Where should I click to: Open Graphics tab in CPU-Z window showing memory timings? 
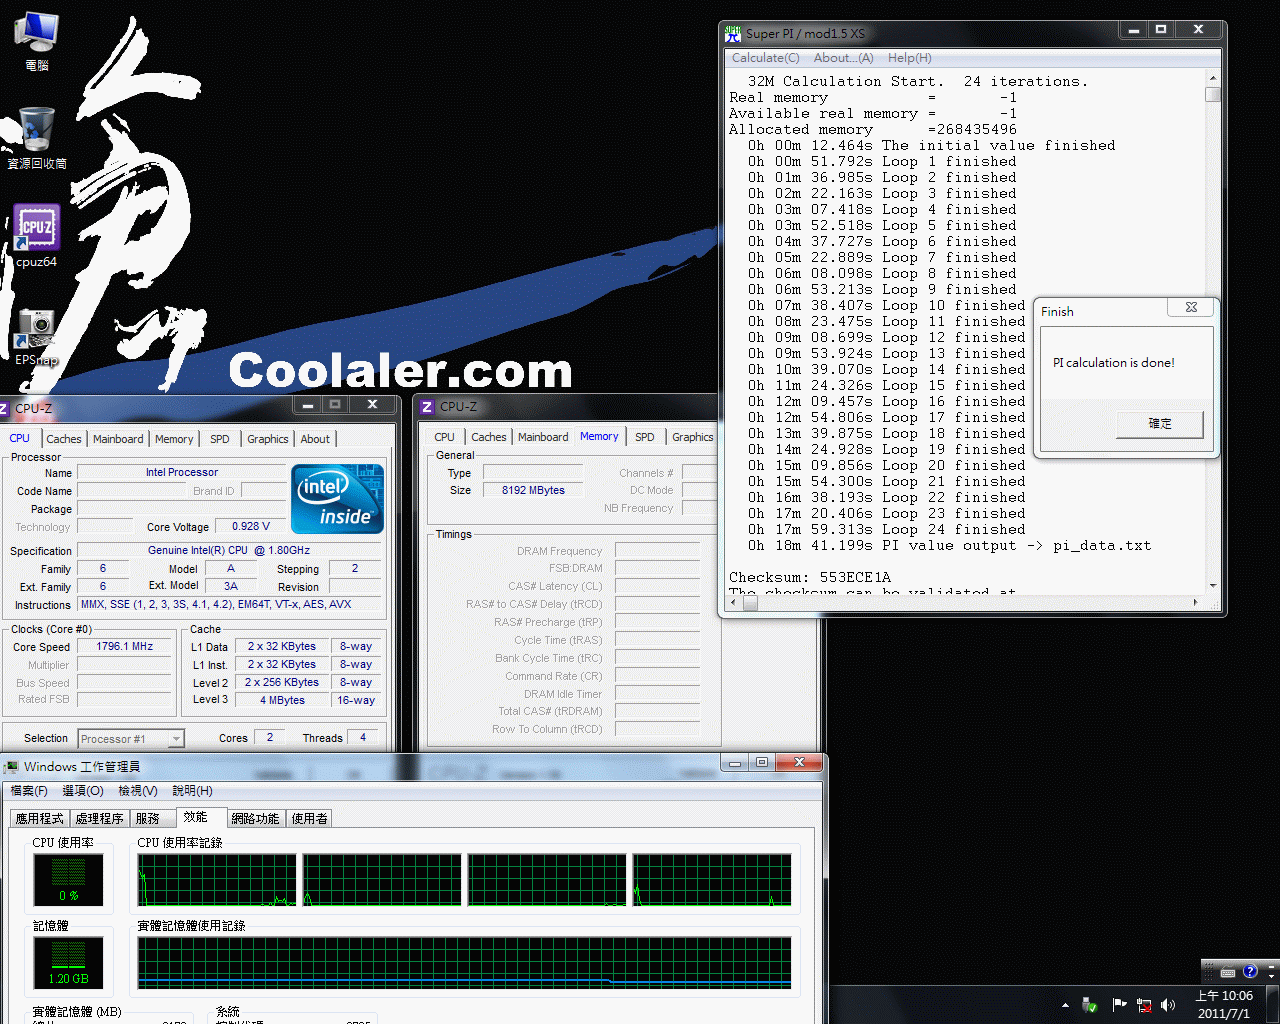(692, 437)
